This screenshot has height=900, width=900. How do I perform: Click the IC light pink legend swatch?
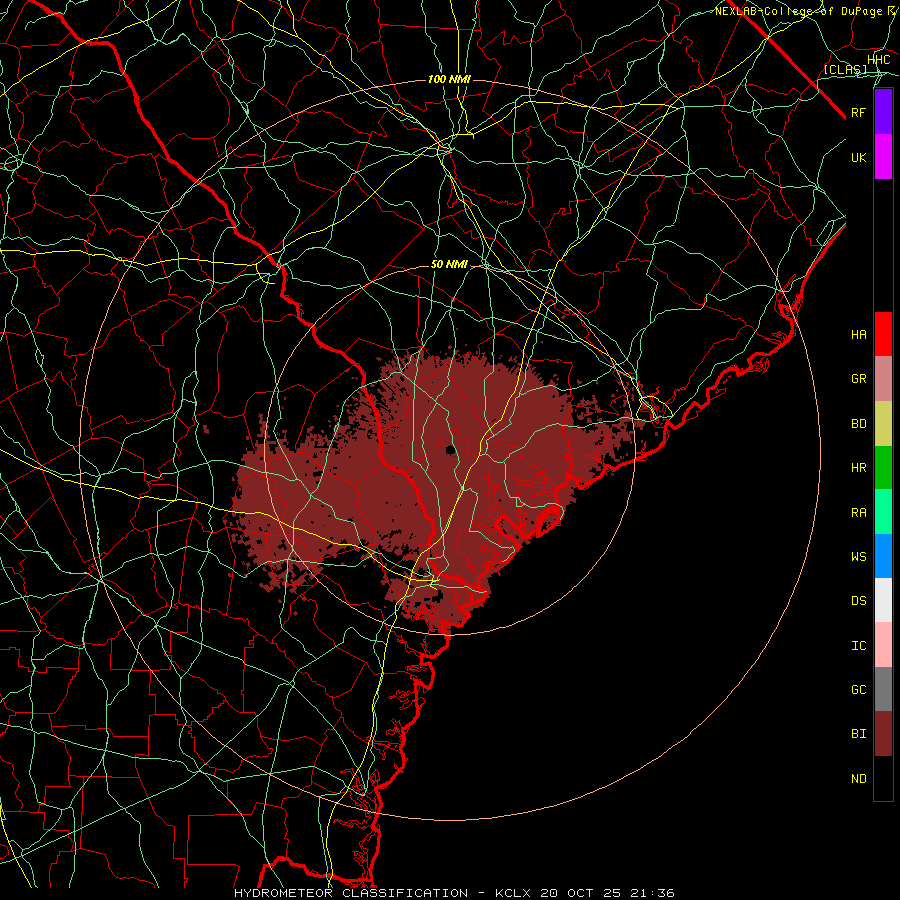883,645
